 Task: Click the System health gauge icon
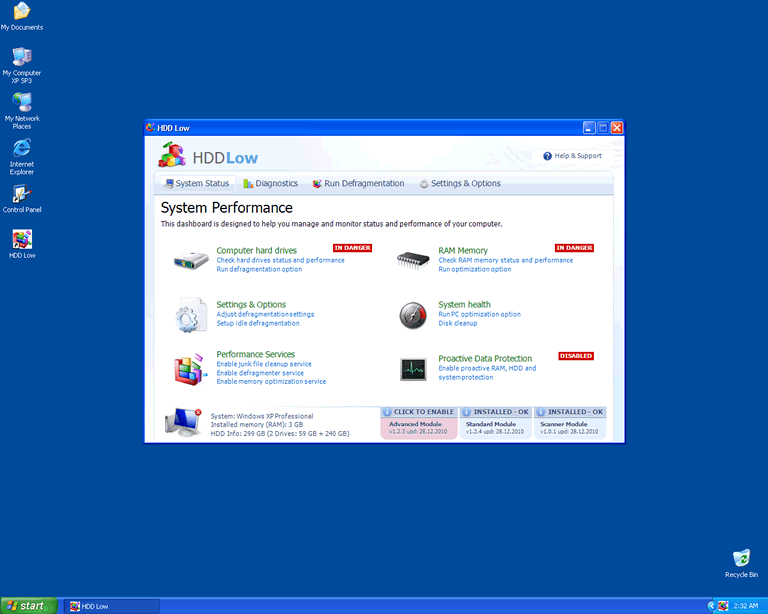pos(412,316)
